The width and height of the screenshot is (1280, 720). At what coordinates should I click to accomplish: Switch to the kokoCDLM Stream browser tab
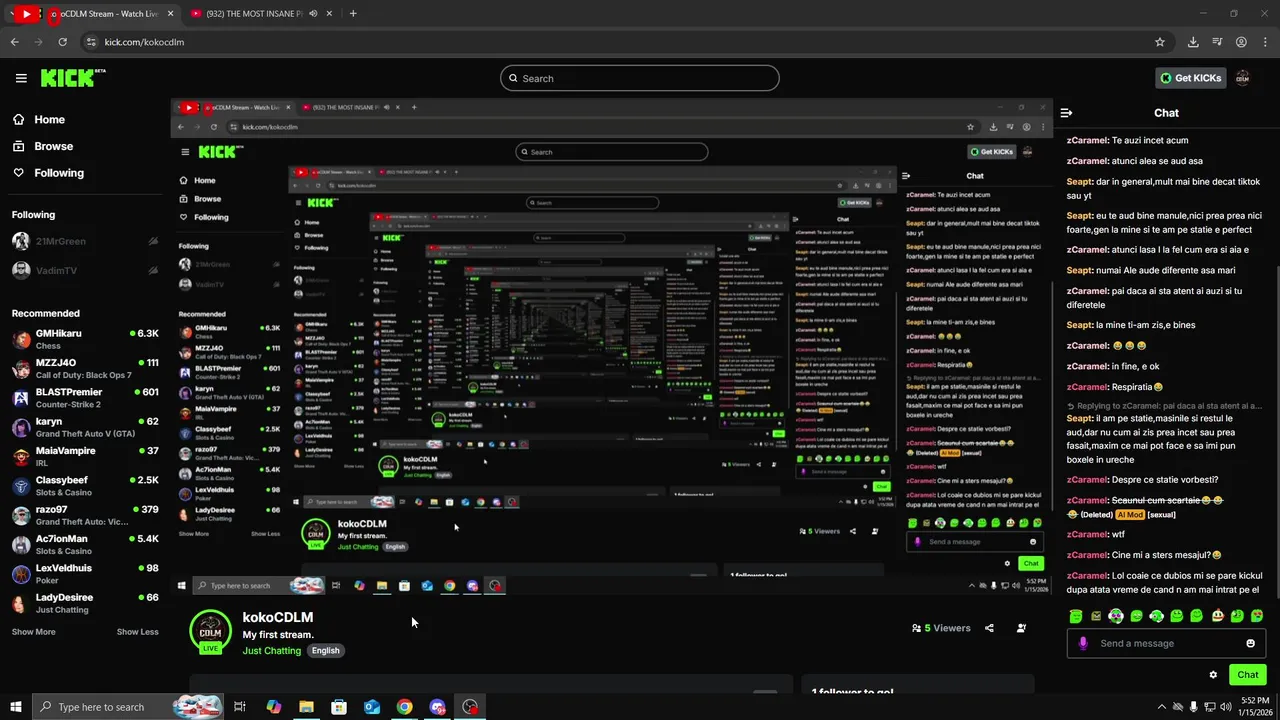tap(108, 14)
